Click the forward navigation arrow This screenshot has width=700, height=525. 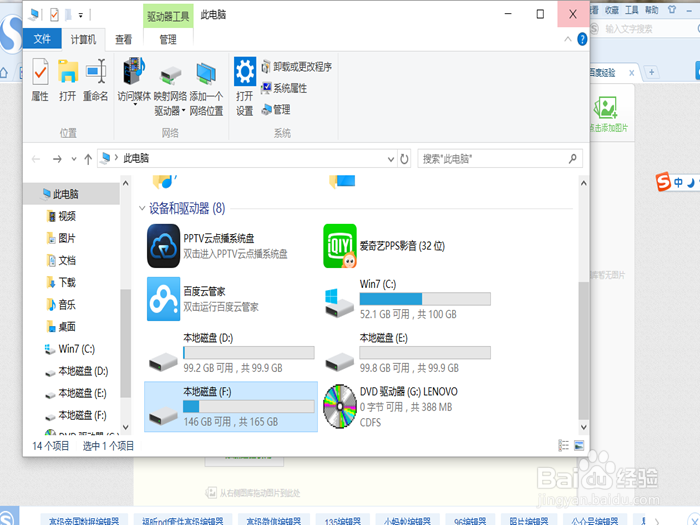pyautogui.click(x=57, y=158)
